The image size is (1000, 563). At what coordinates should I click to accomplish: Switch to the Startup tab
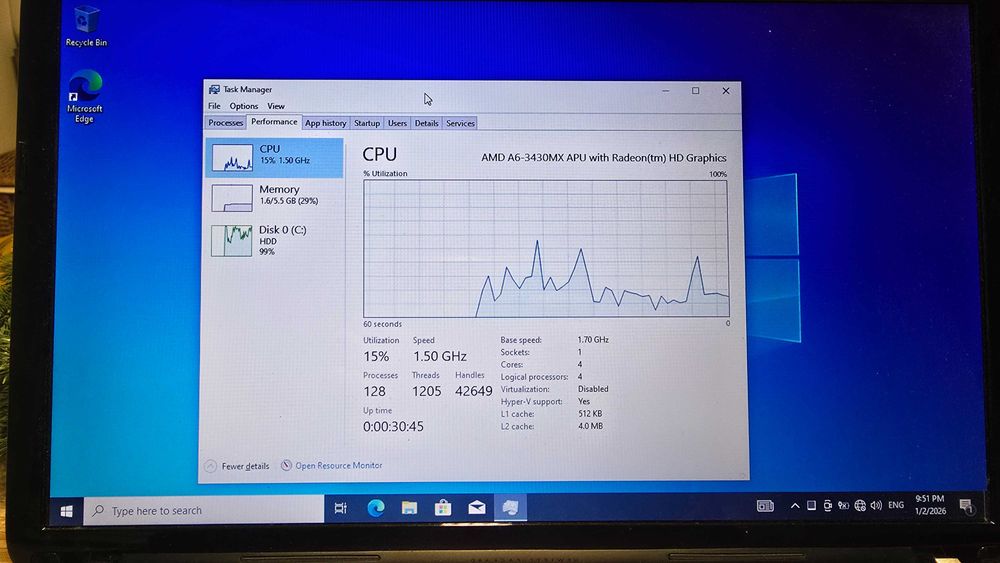(367, 123)
